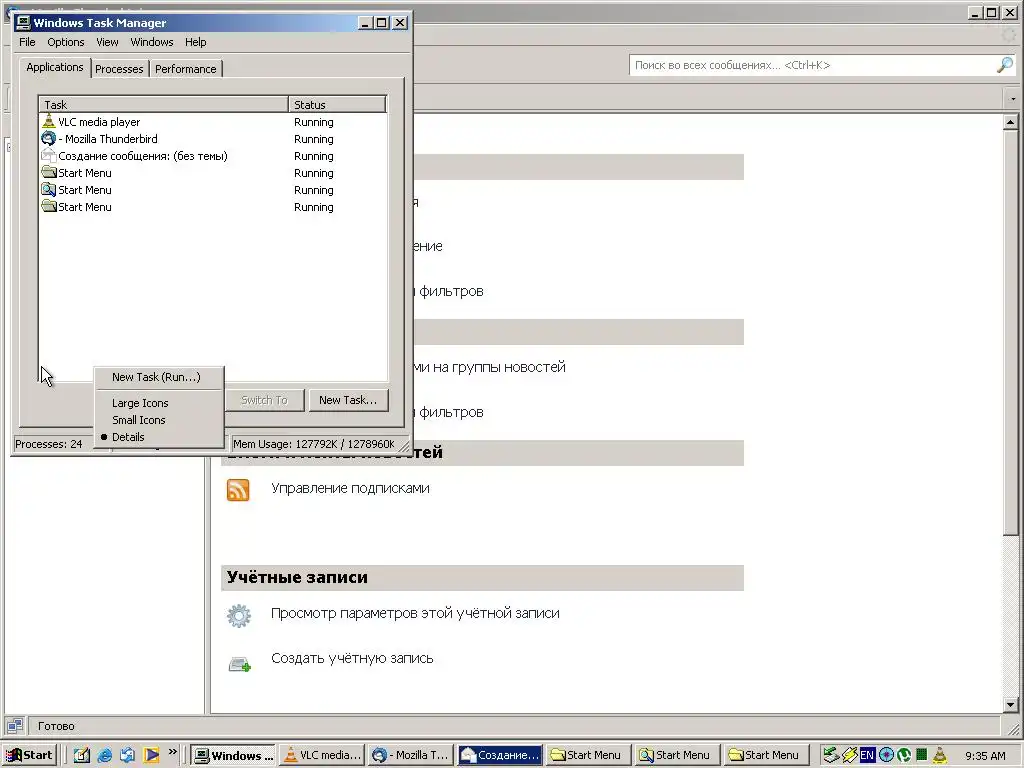
Task: Click the first quick launch notepad icon
Action: pyautogui.click(x=82, y=756)
